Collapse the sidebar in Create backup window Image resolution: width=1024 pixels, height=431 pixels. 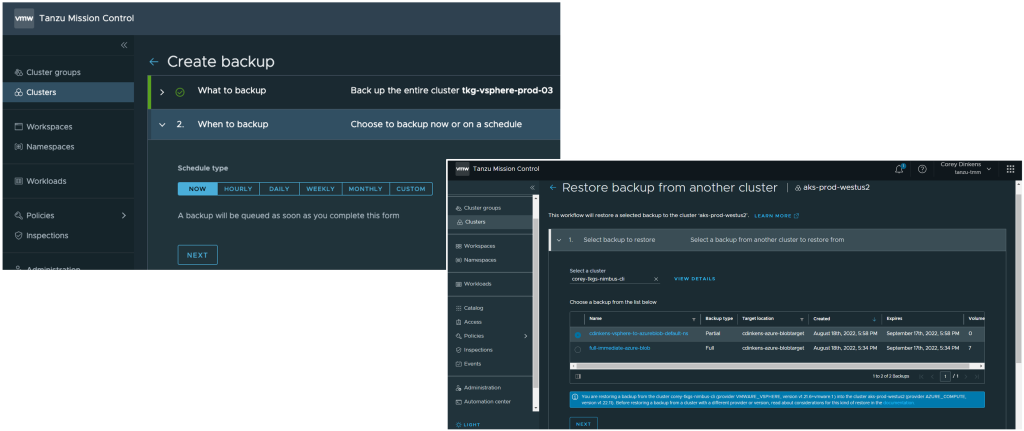coord(124,45)
